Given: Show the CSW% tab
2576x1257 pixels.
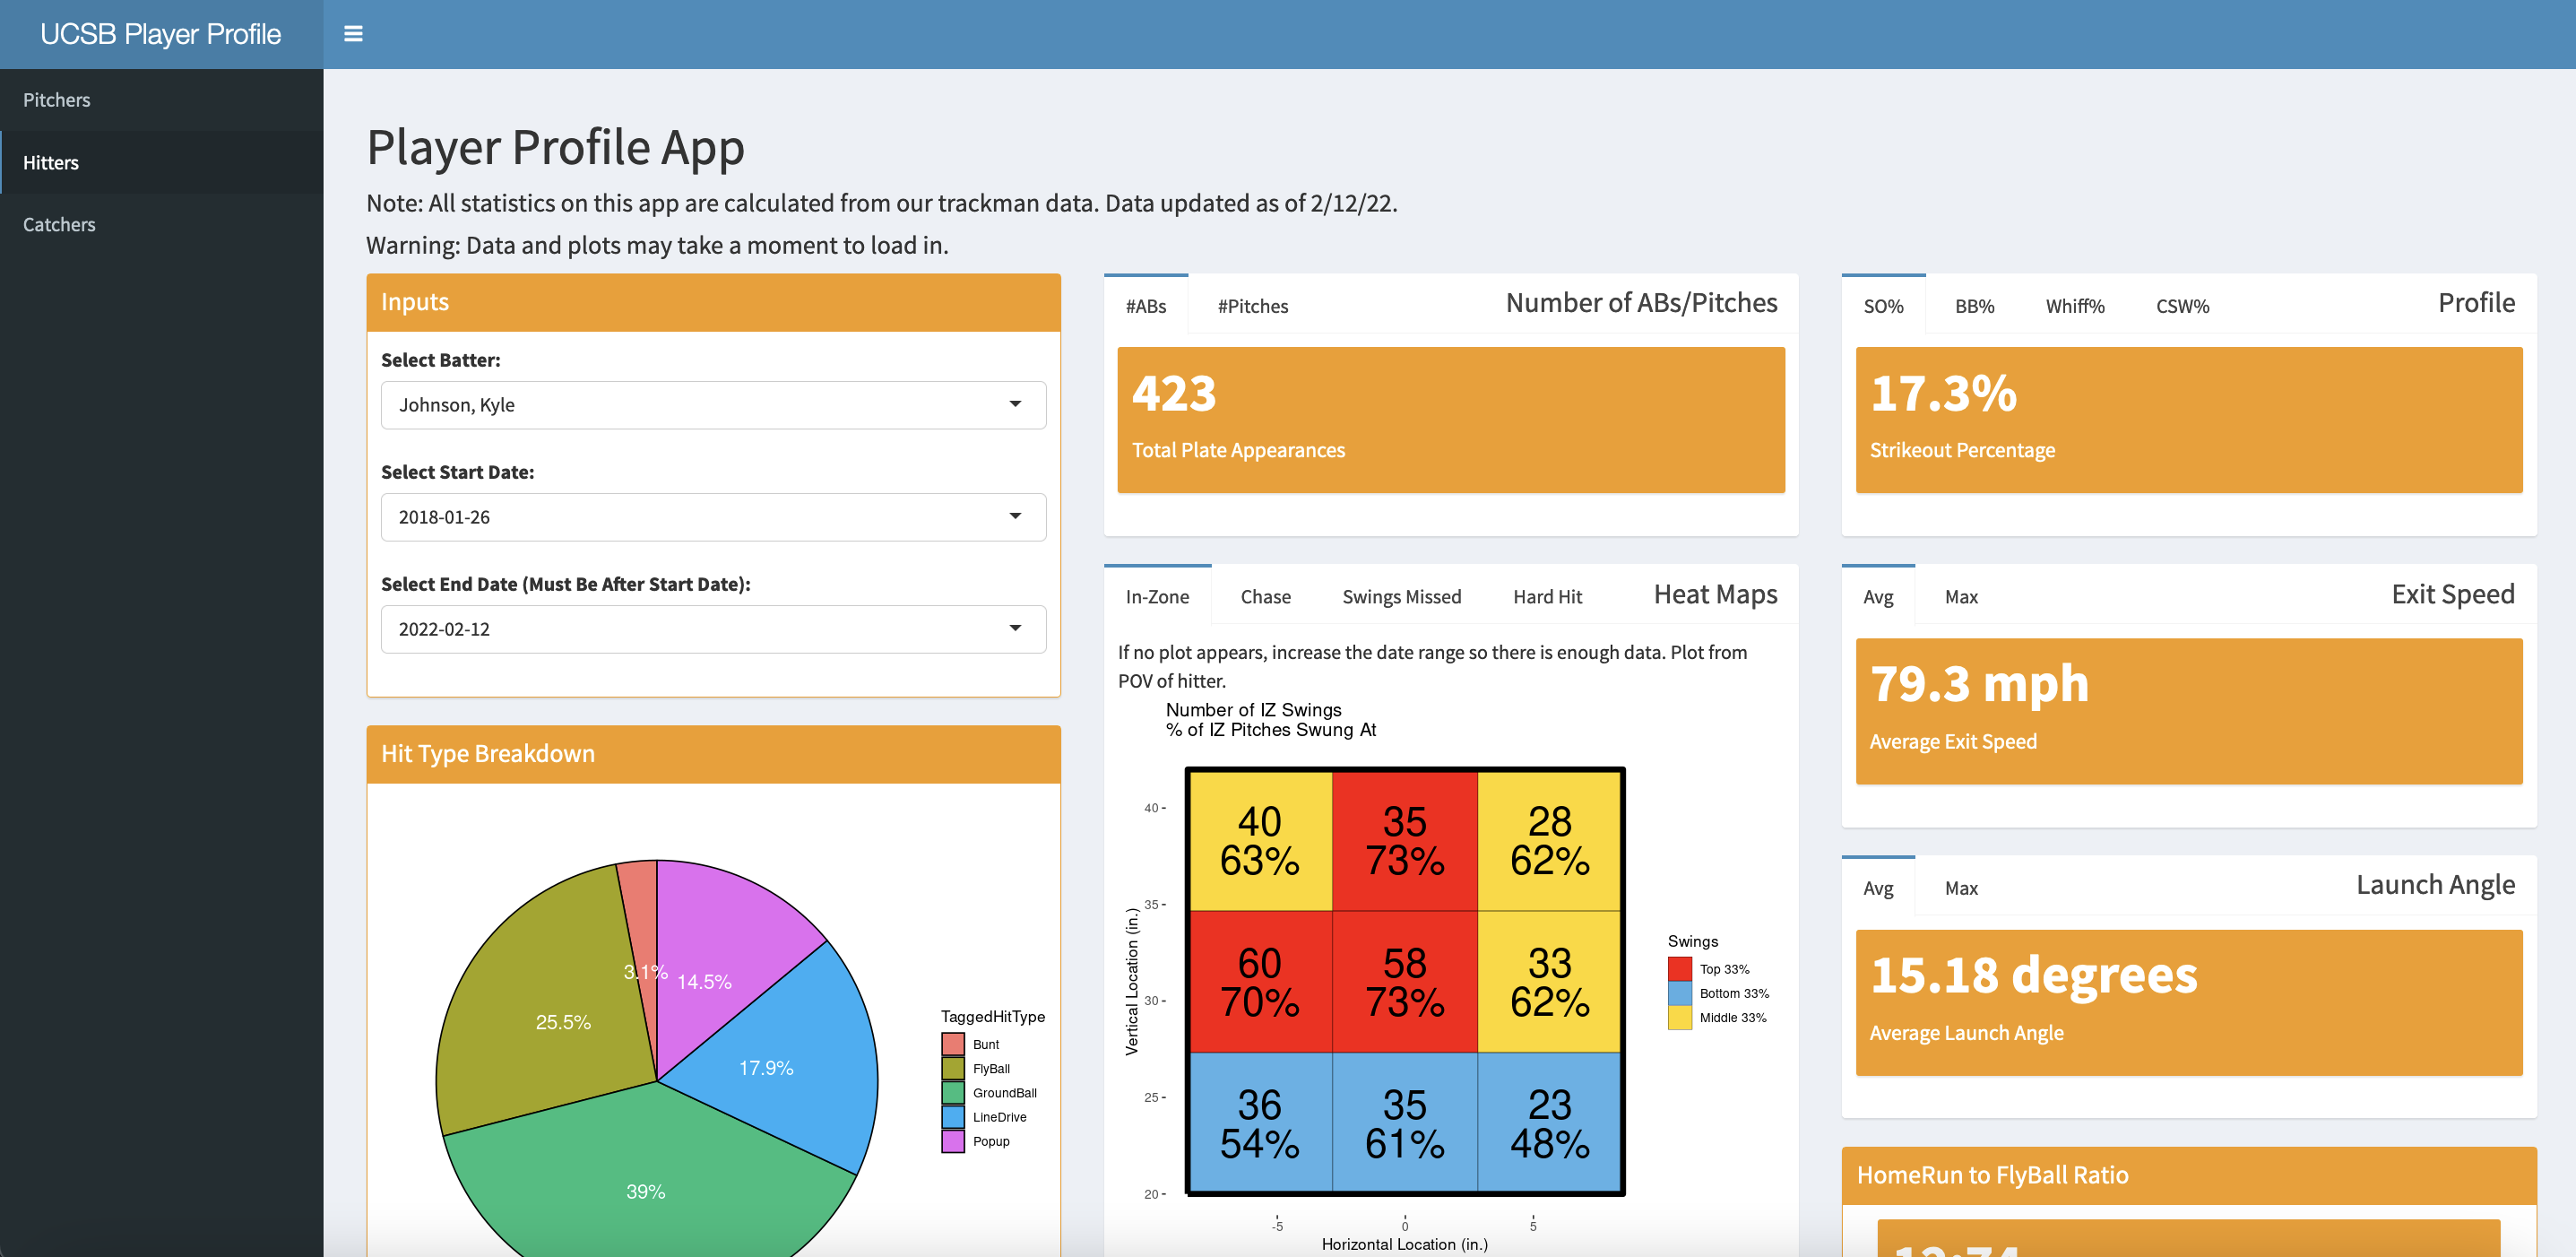Looking at the screenshot, I should coord(2182,306).
